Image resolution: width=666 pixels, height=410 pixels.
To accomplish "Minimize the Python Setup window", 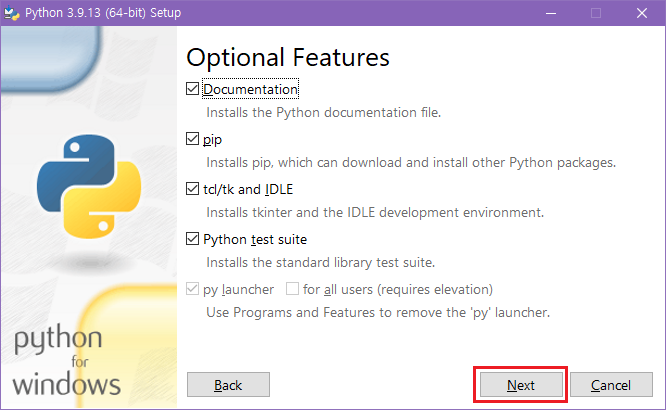I will tap(551, 13).
